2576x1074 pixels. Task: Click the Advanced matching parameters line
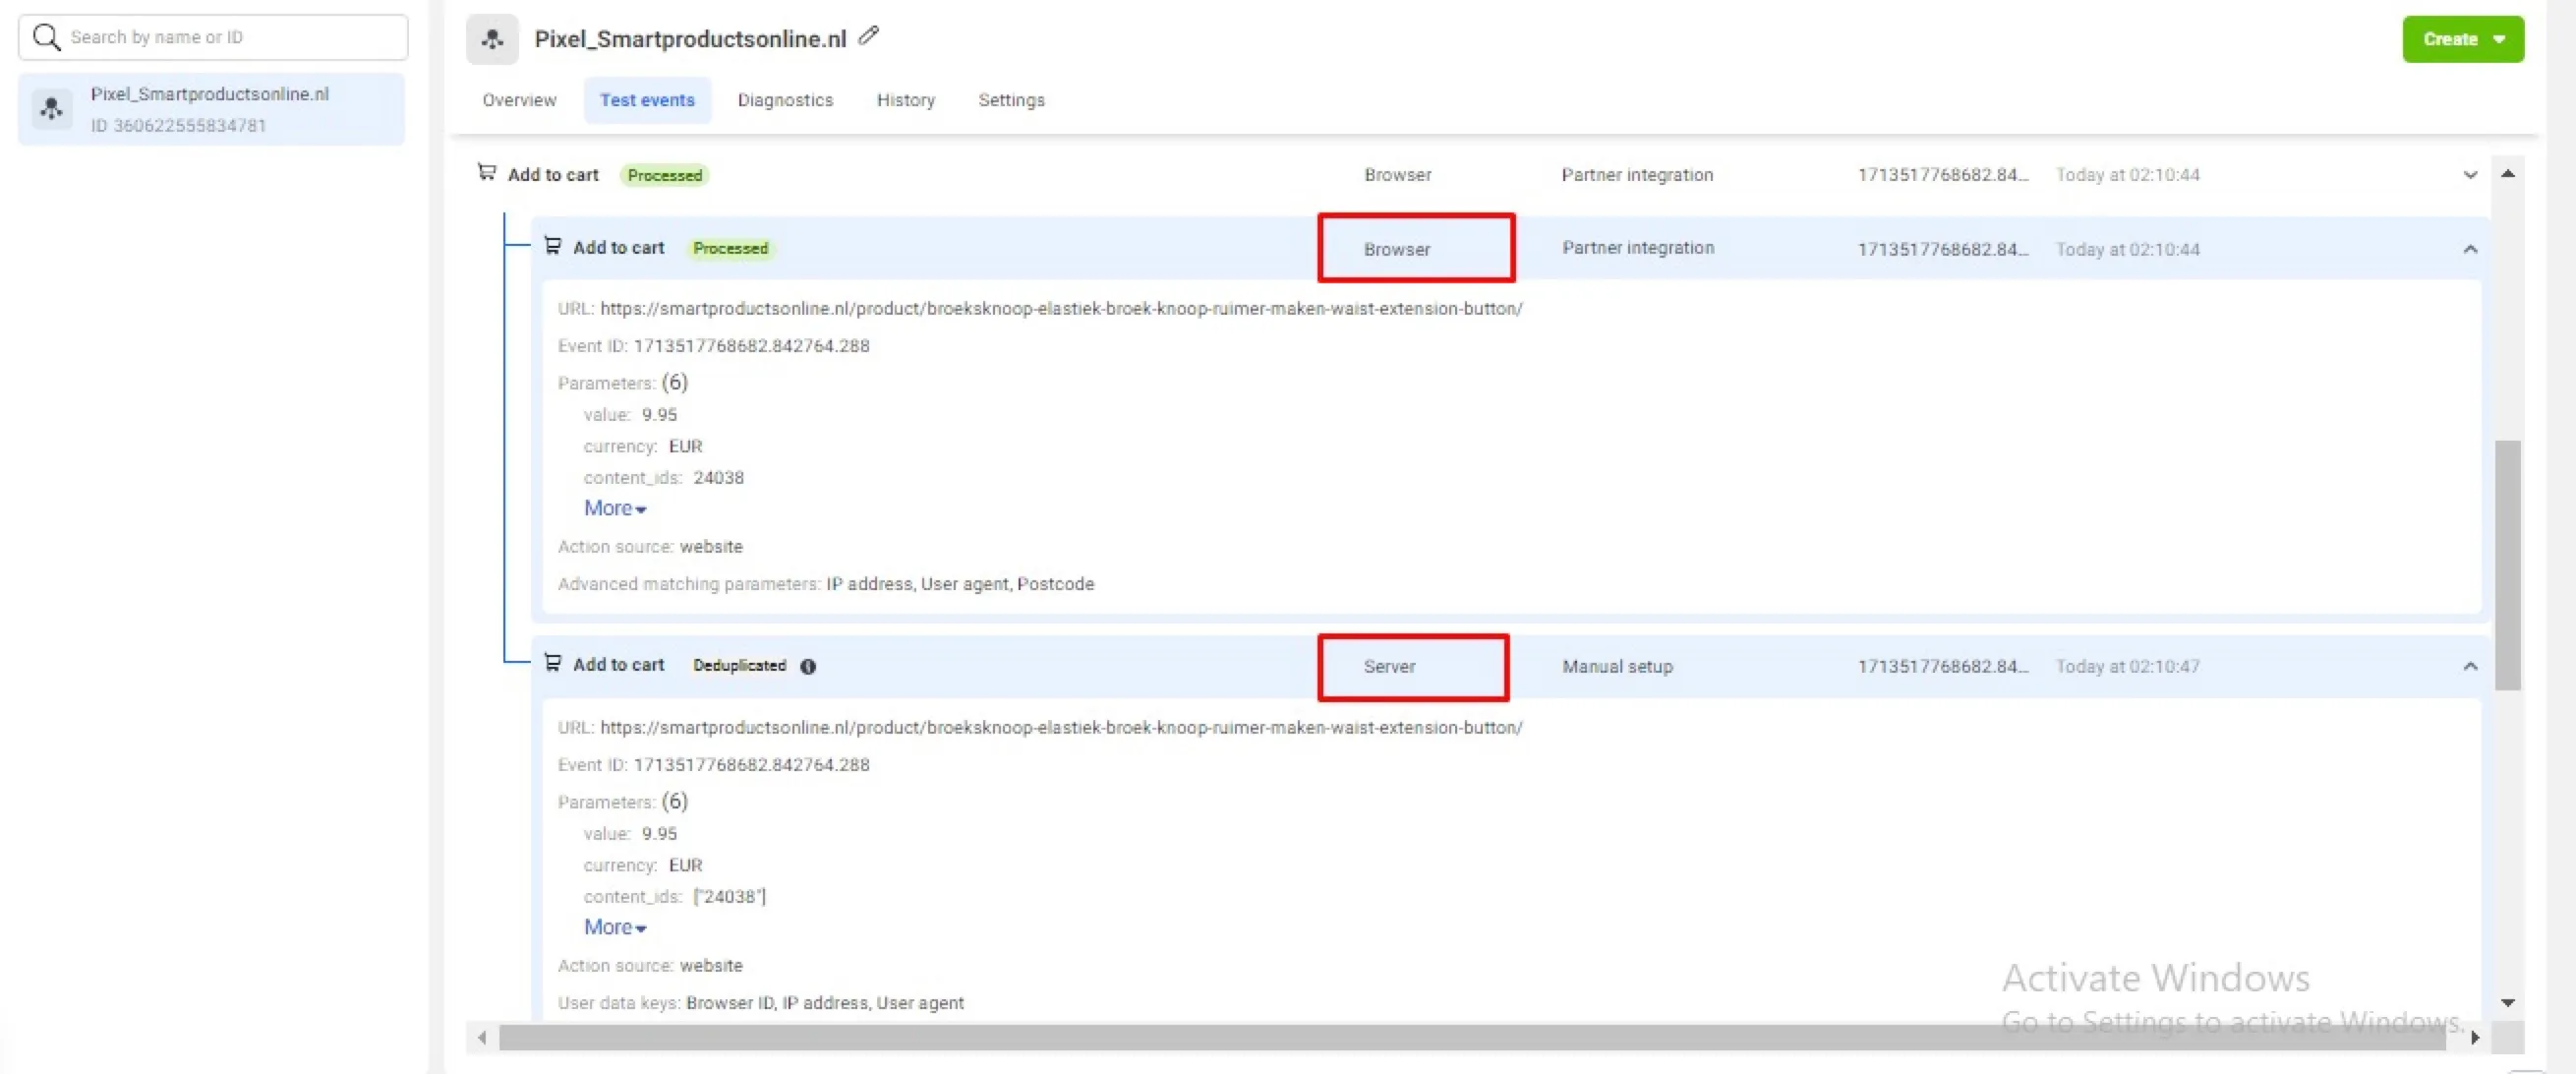pos(826,584)
